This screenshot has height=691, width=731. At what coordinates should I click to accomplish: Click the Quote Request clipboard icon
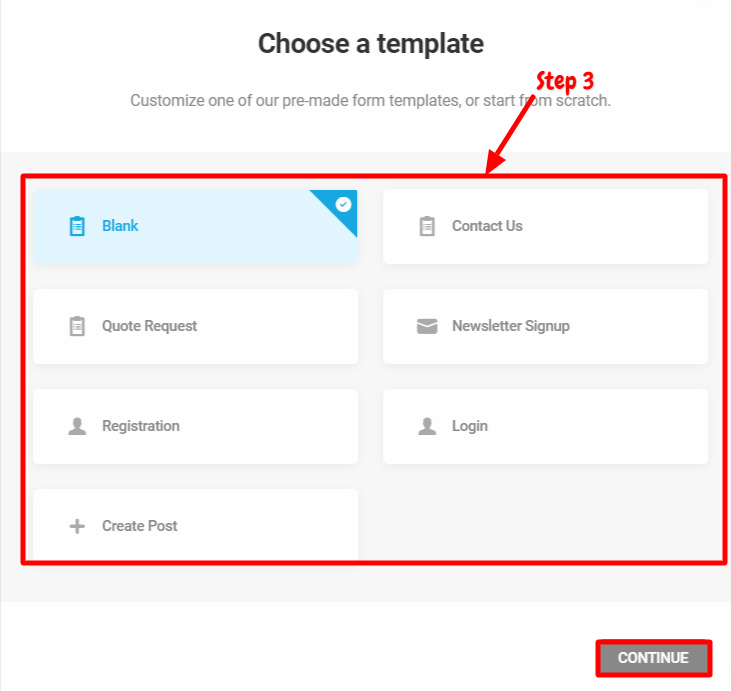click(x=77, y=326)
